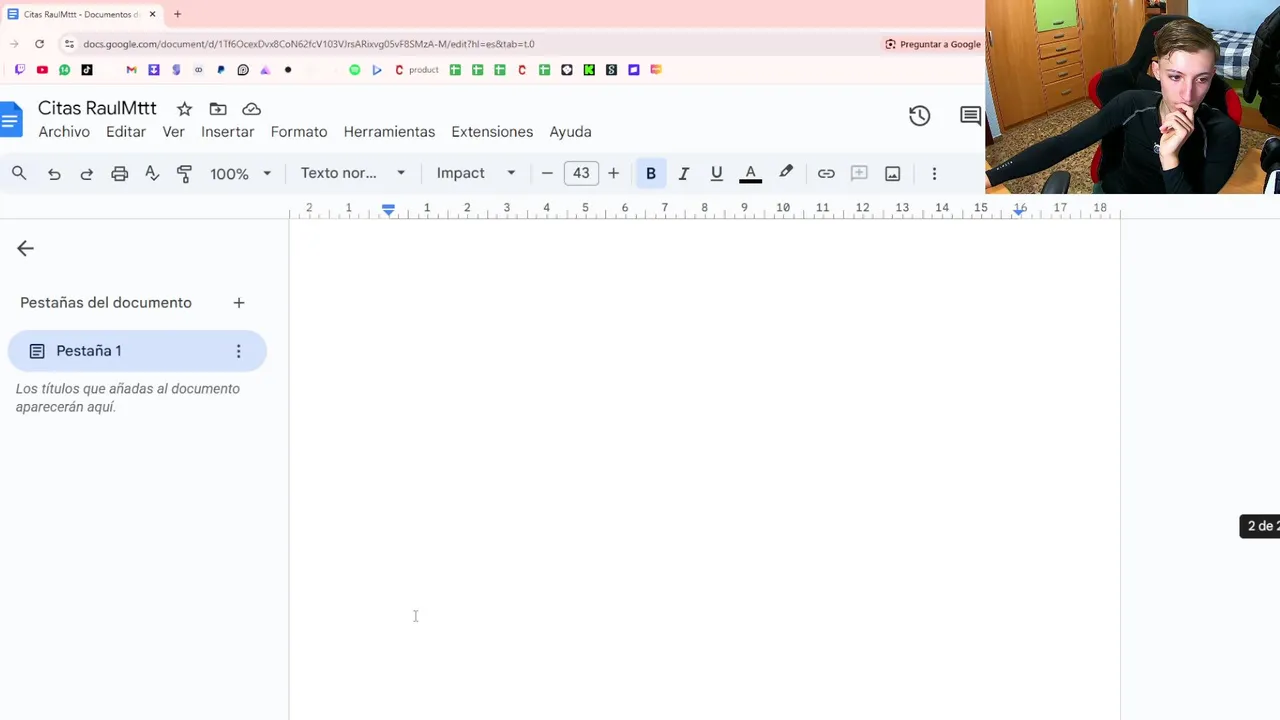Image resolution: width=1280 pixels, height=720 pixels.
Task: Open version history clock icon
Action: tap(920, 116)
